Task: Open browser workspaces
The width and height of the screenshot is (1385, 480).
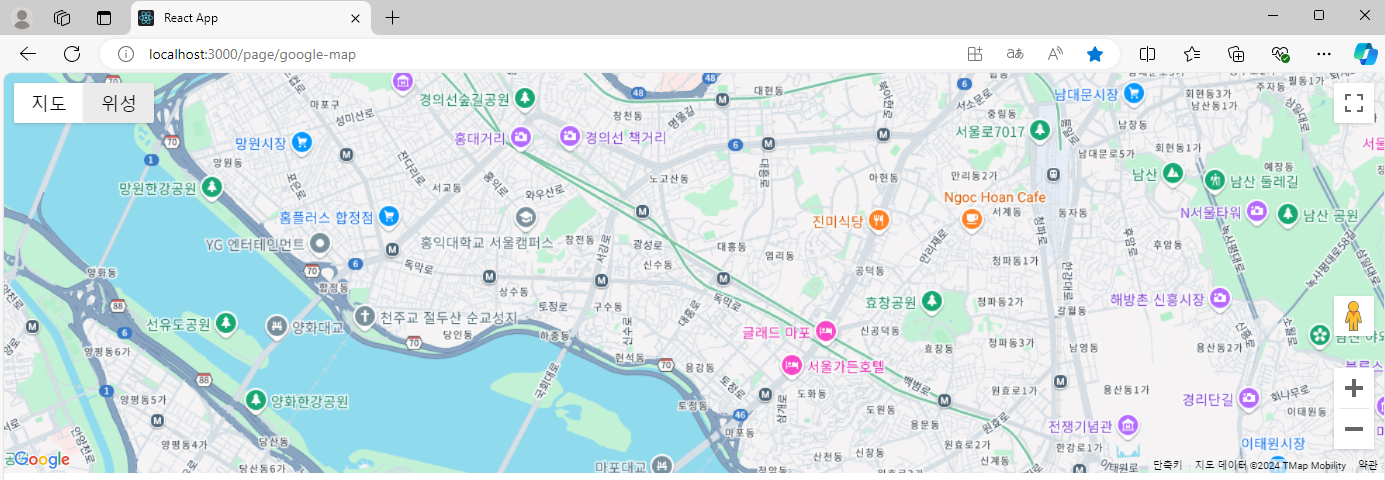Action: (x=62, y=18)
